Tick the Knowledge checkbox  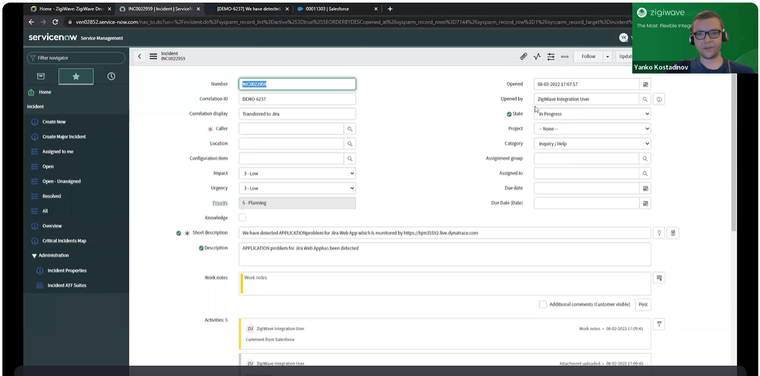[x=242, y=218]
